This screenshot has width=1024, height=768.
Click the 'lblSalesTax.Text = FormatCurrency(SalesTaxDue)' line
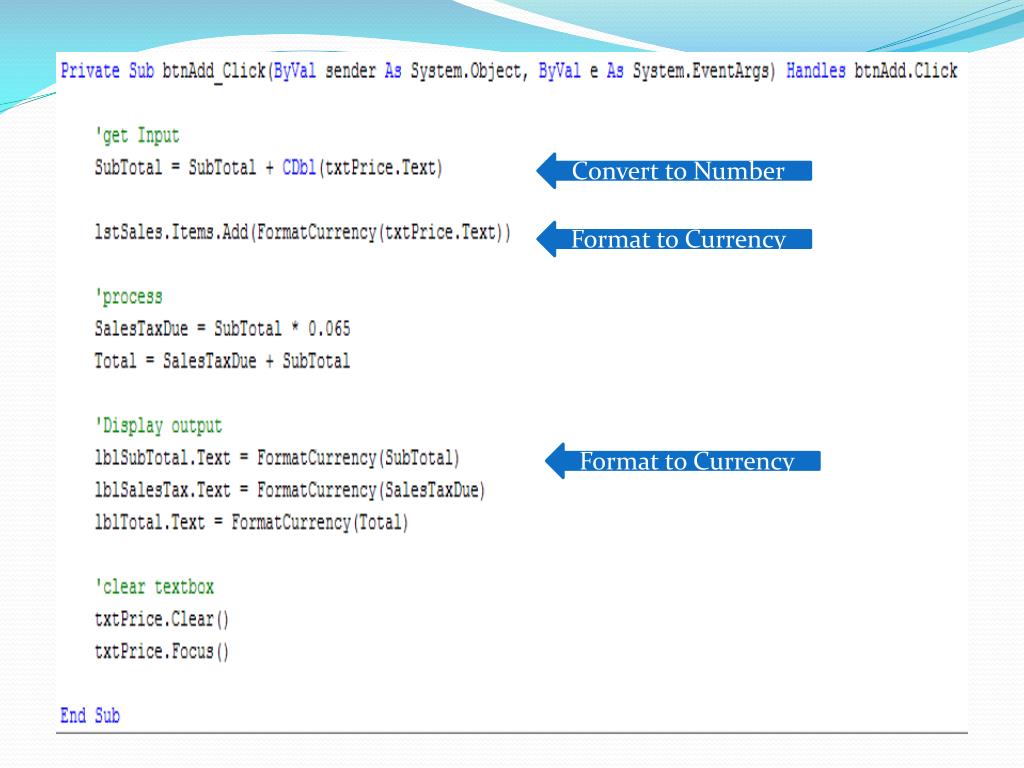(290, 490)
